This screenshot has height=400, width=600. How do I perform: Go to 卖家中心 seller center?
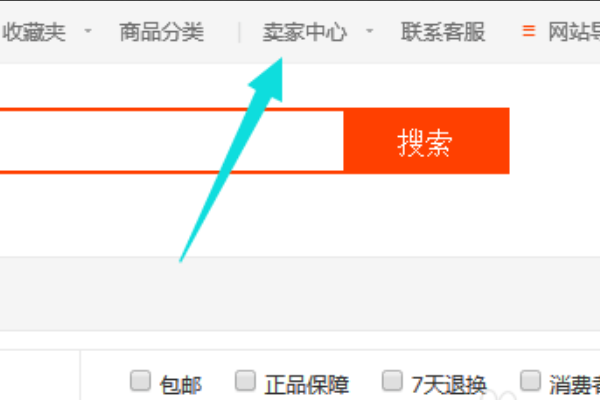(x=305, y=31)
